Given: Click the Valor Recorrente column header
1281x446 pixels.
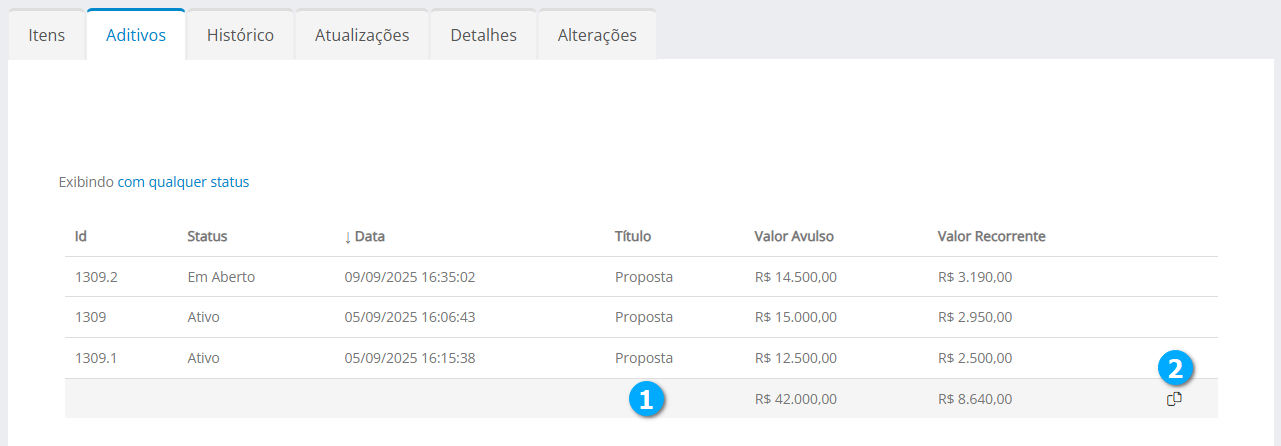Looking at the screenshot, I should [x=991, y=237].
